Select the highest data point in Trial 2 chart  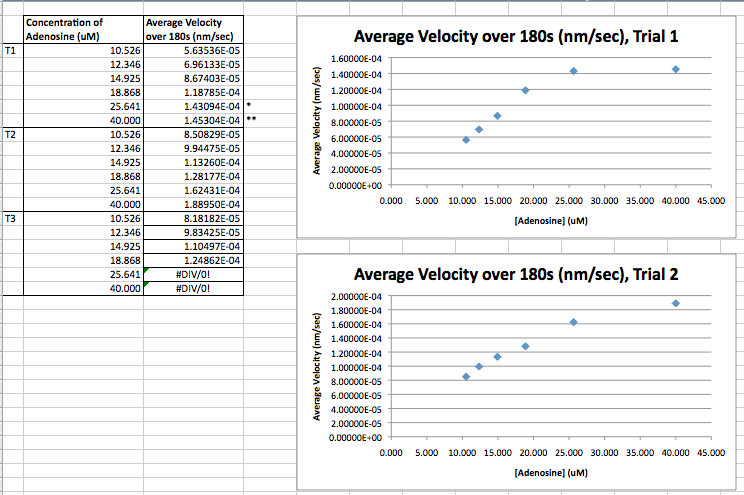click(x=676, y=303)
